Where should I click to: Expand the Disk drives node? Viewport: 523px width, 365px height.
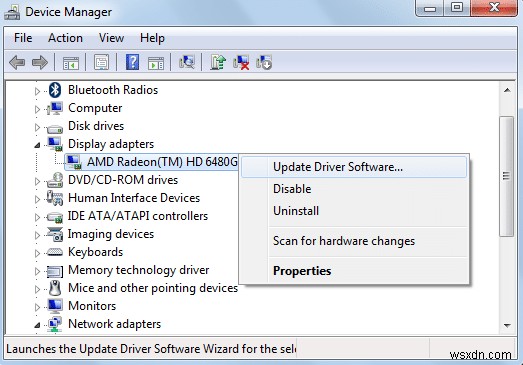click(x=37, y=127)
